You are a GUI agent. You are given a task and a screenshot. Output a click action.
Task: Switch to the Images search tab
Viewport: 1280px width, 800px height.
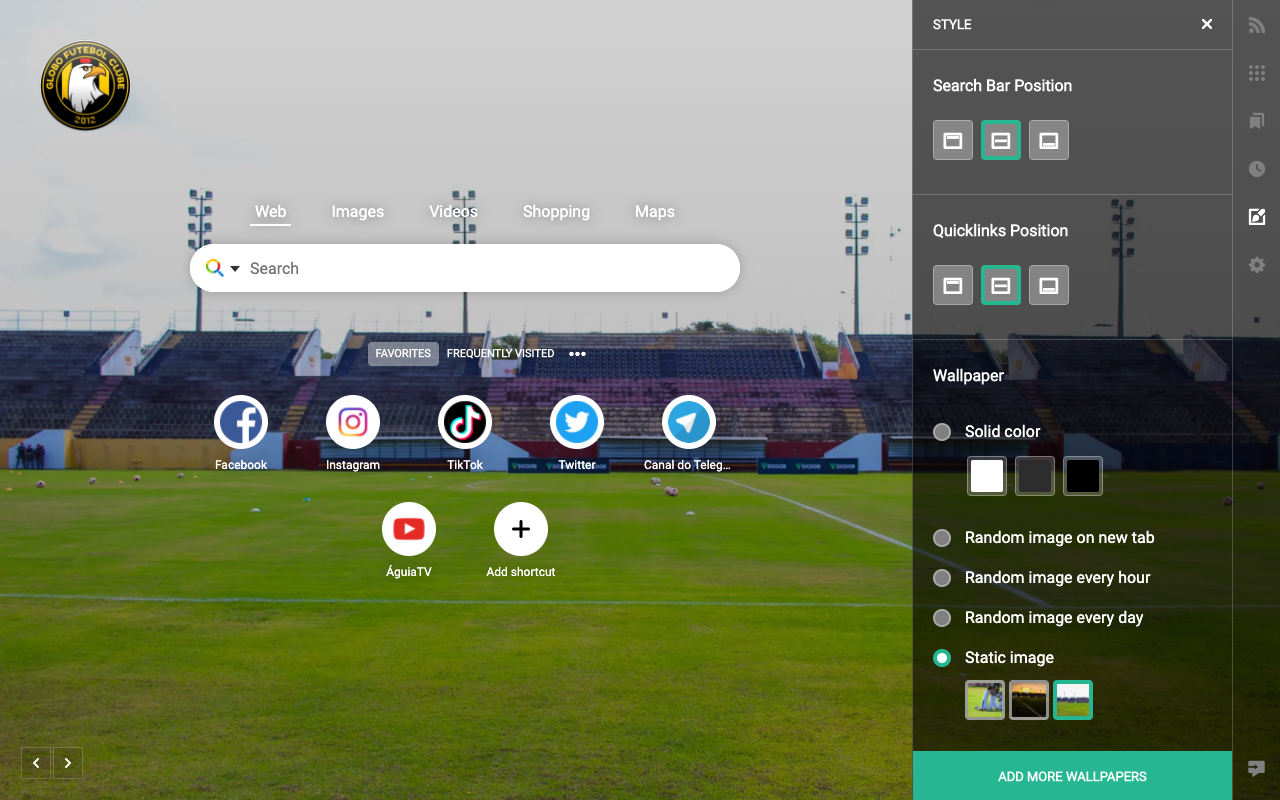pyautogui.click(x=358, y=212)
